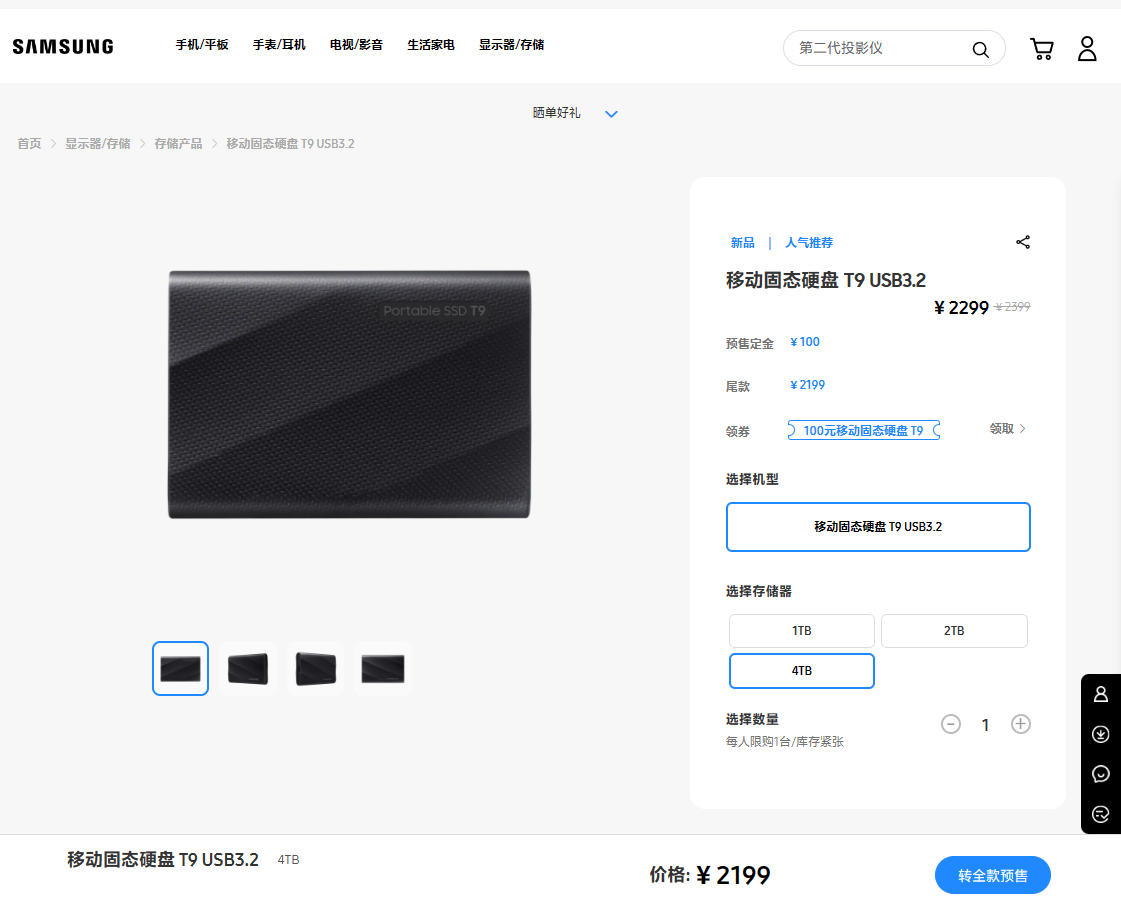Expand the 晒单好礼 banner chevron
The image size is (1121, 912).
coord(611,113)
